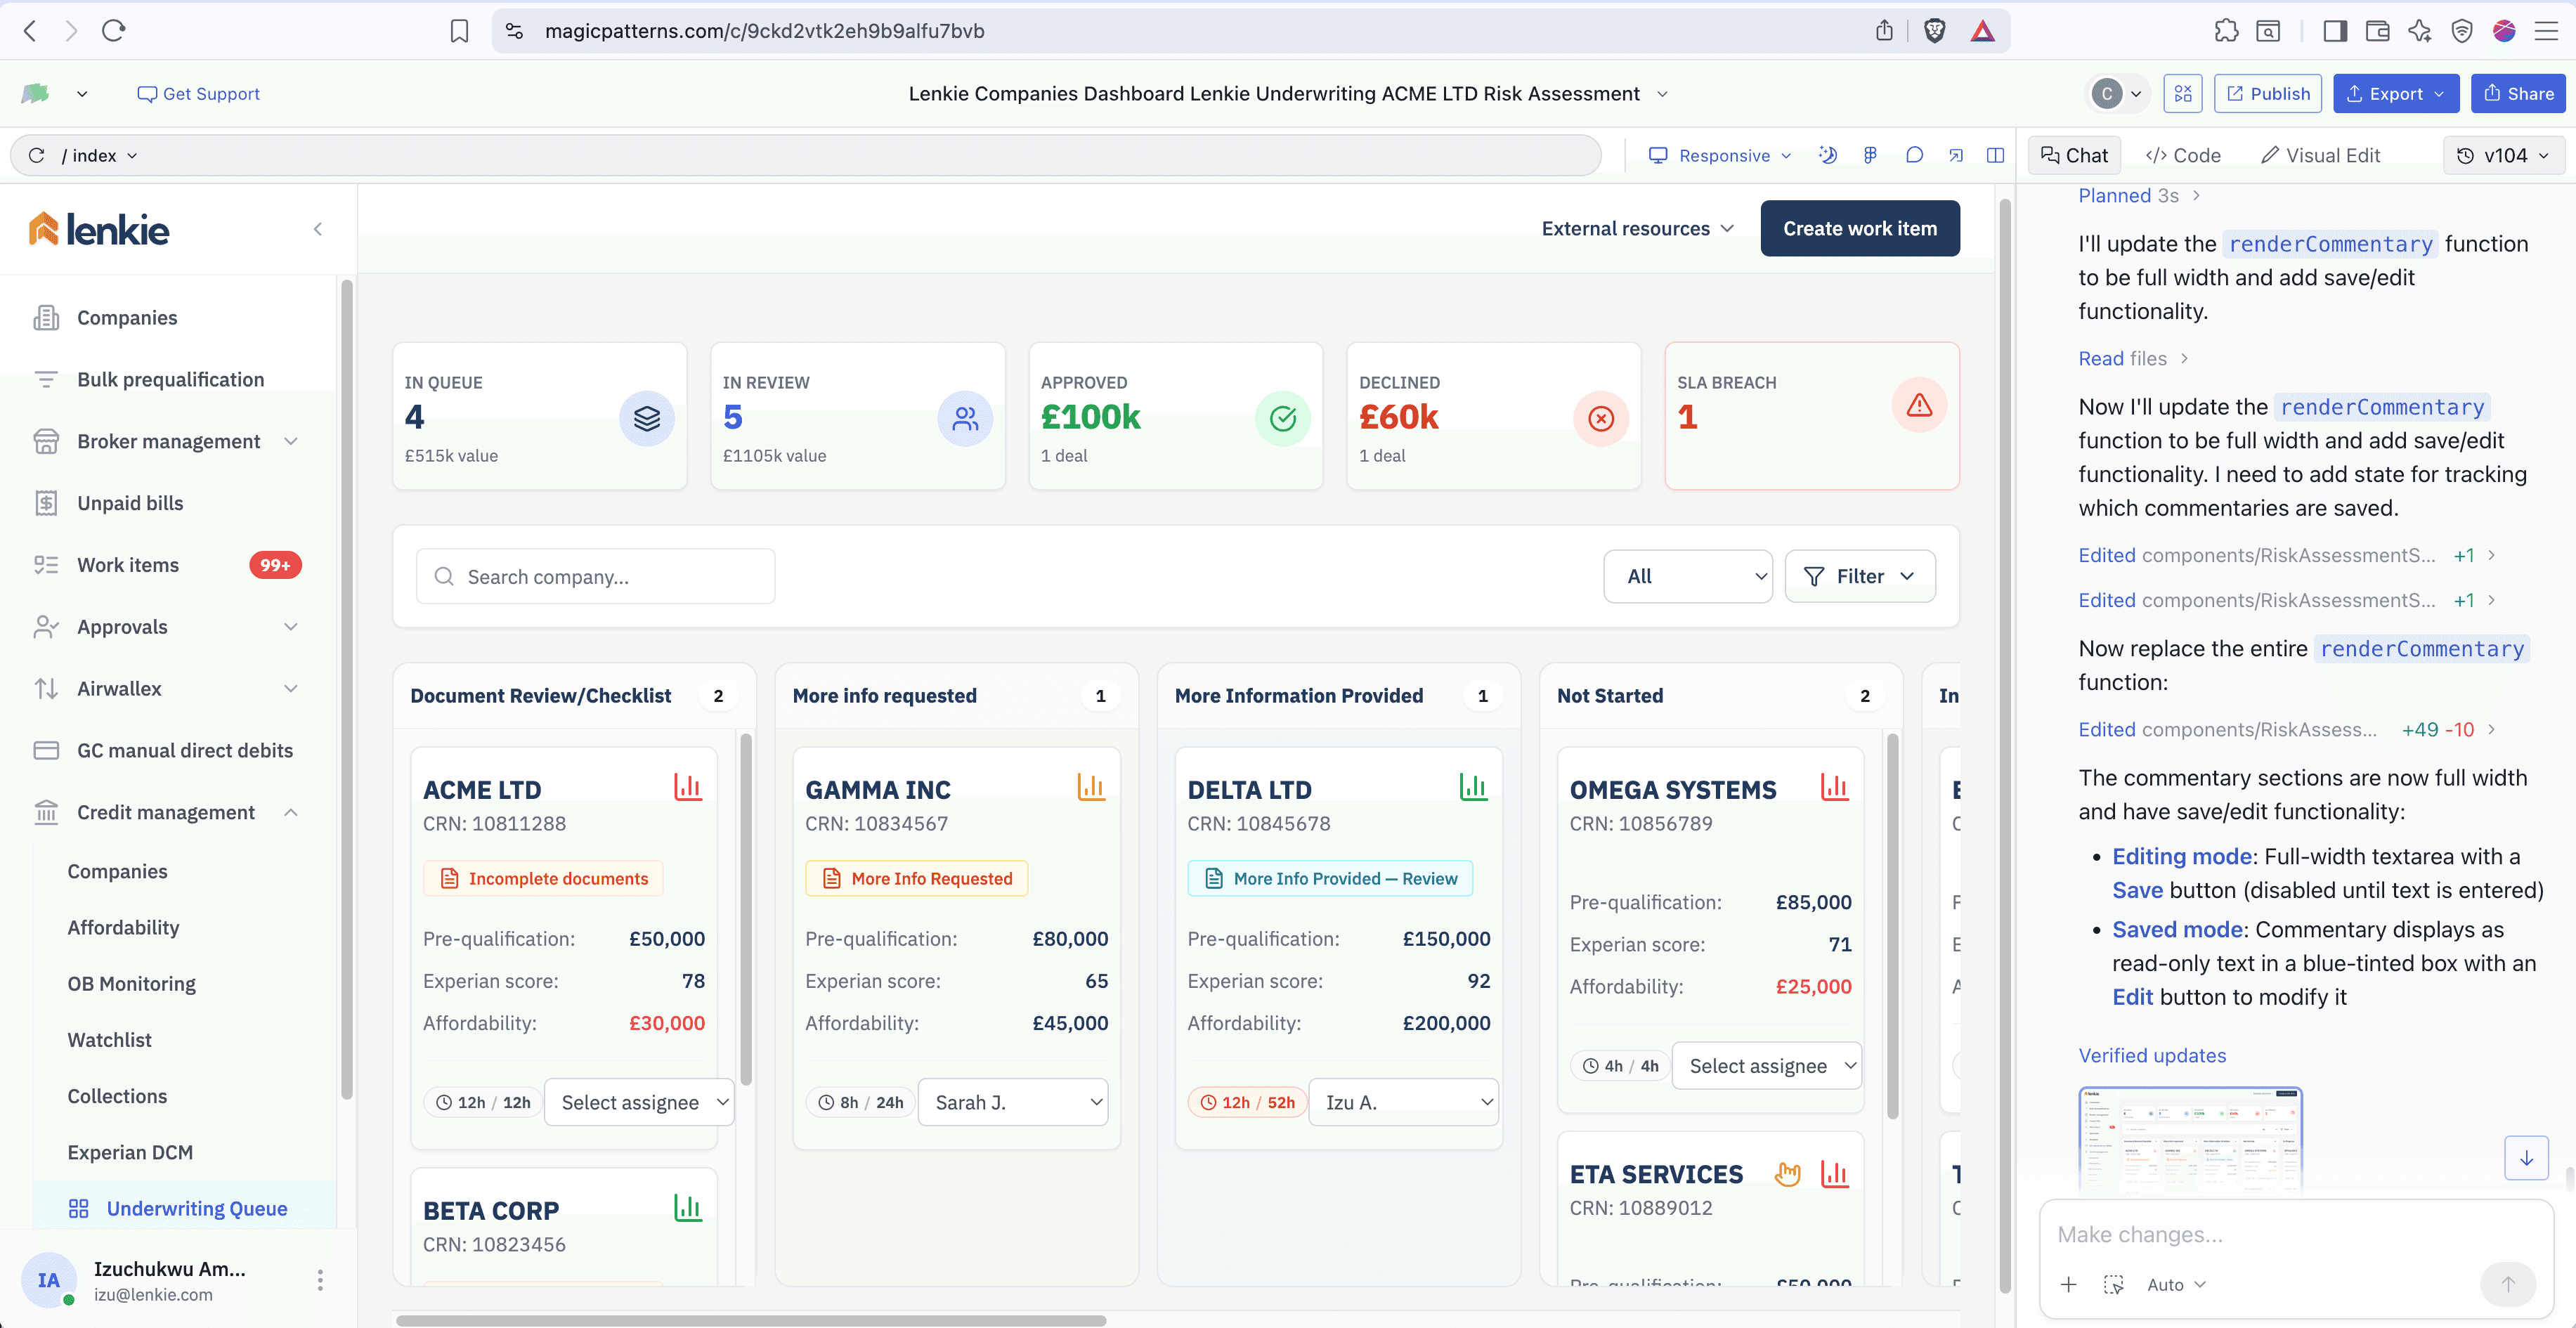Click the Search company input field
Viewport: 2576px width, 1328px height.
pos(596,576)
